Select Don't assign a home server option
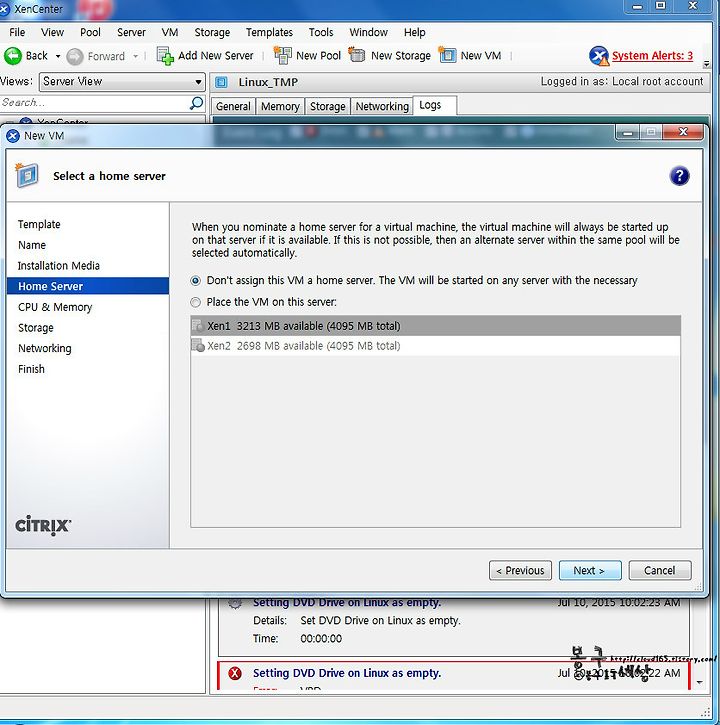 pyautogui.click(x=196, y=281)
